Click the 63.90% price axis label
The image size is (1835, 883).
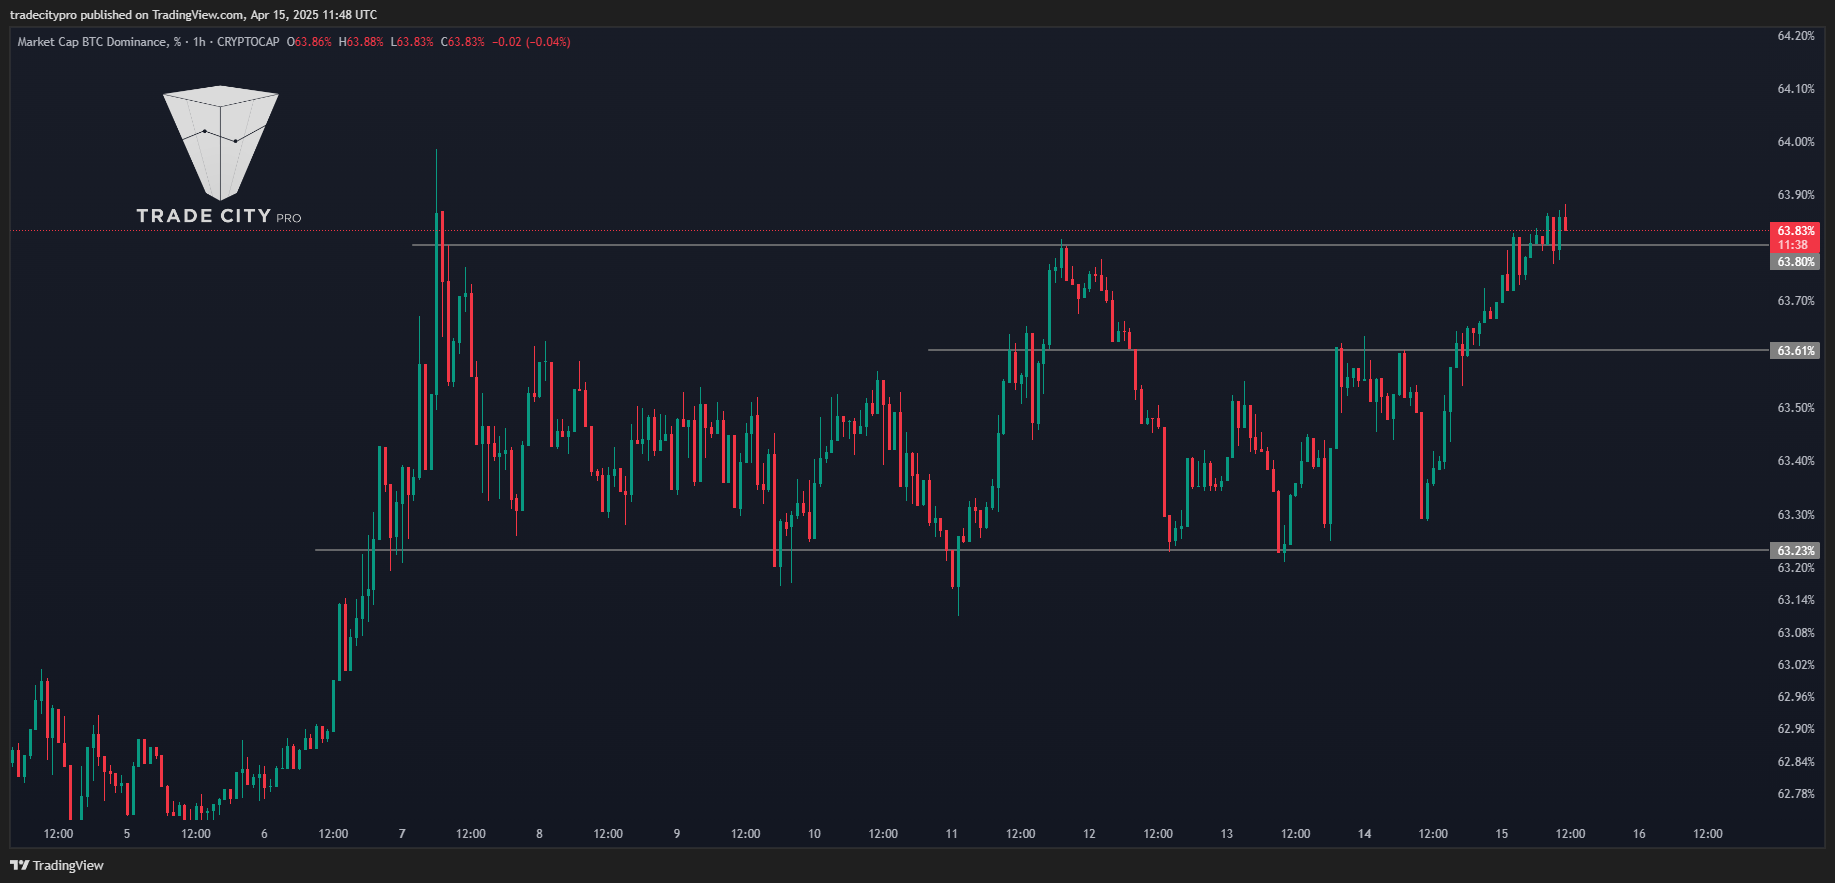tap(1795, 195)
